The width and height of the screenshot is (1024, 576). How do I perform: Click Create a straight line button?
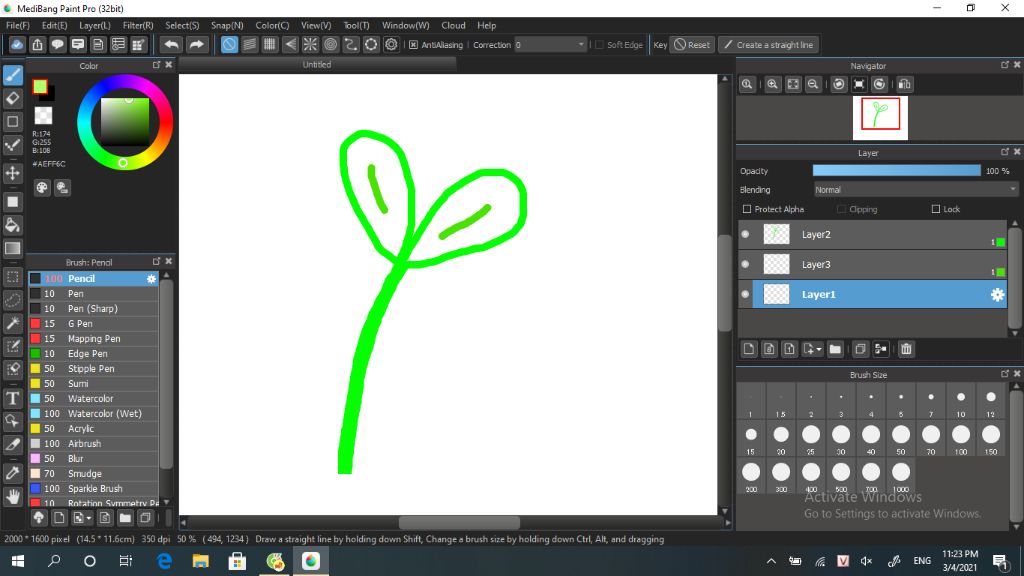769,44
